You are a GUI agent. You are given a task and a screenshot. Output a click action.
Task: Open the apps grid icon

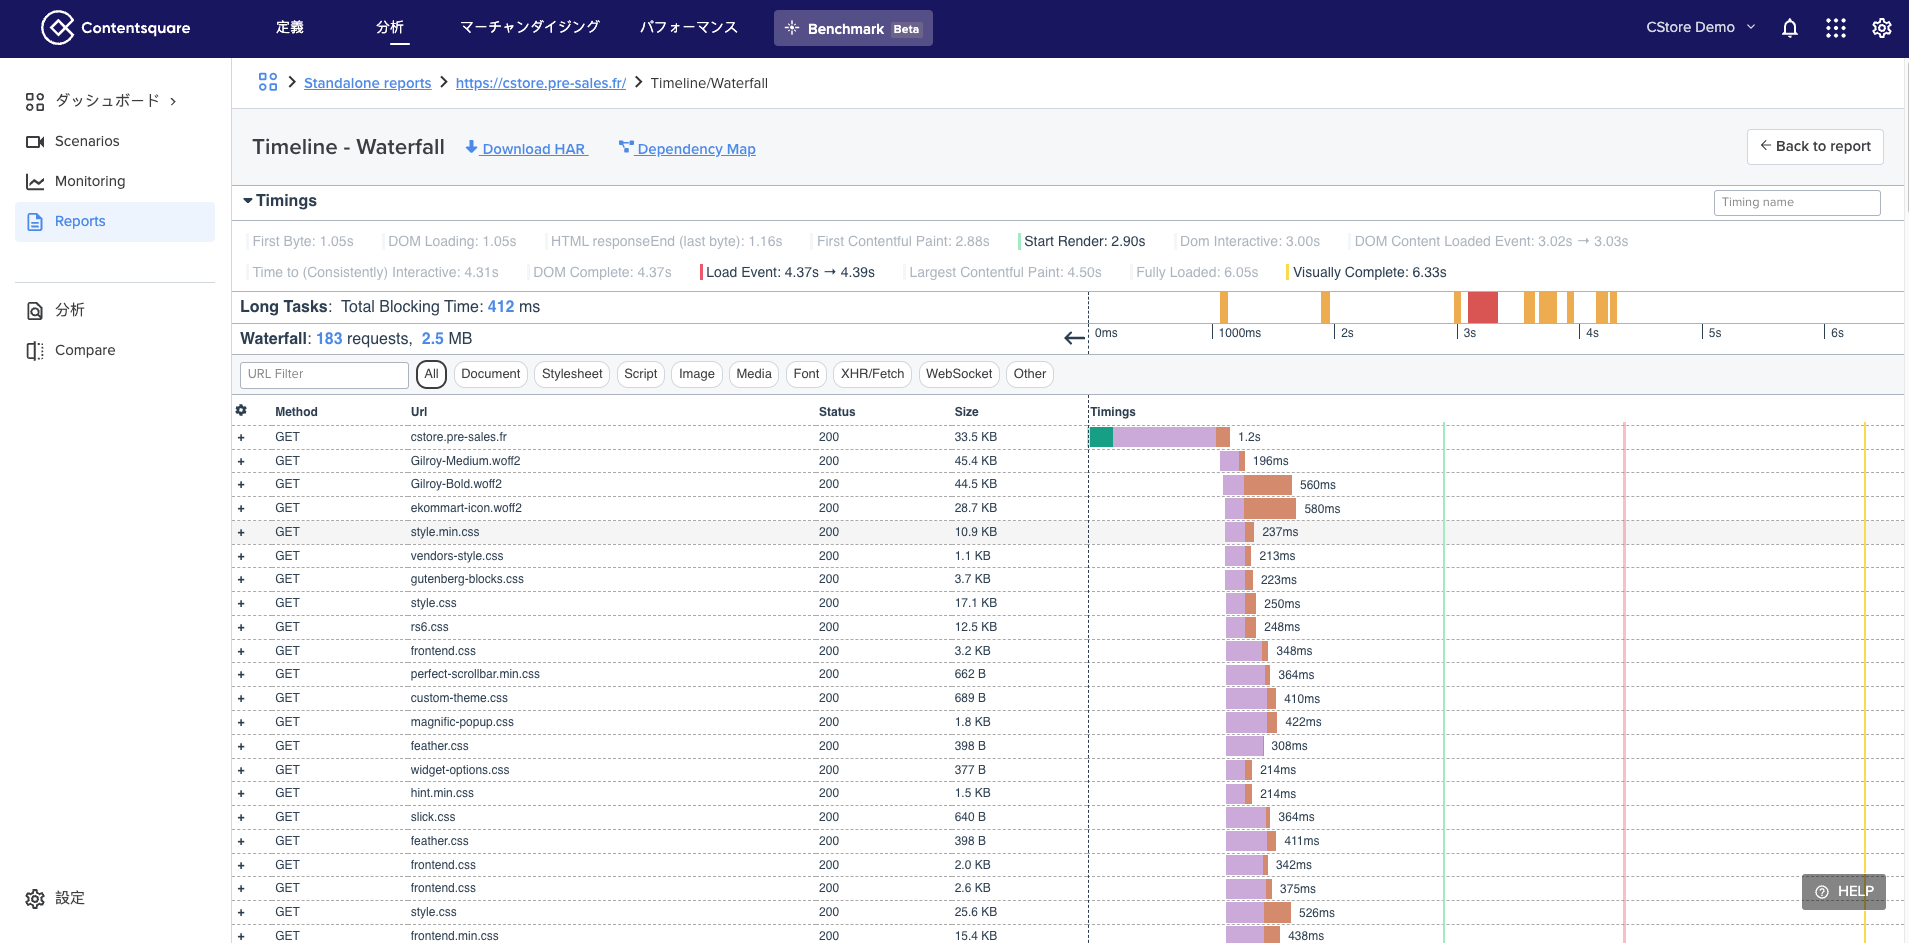click(1835, 28)
